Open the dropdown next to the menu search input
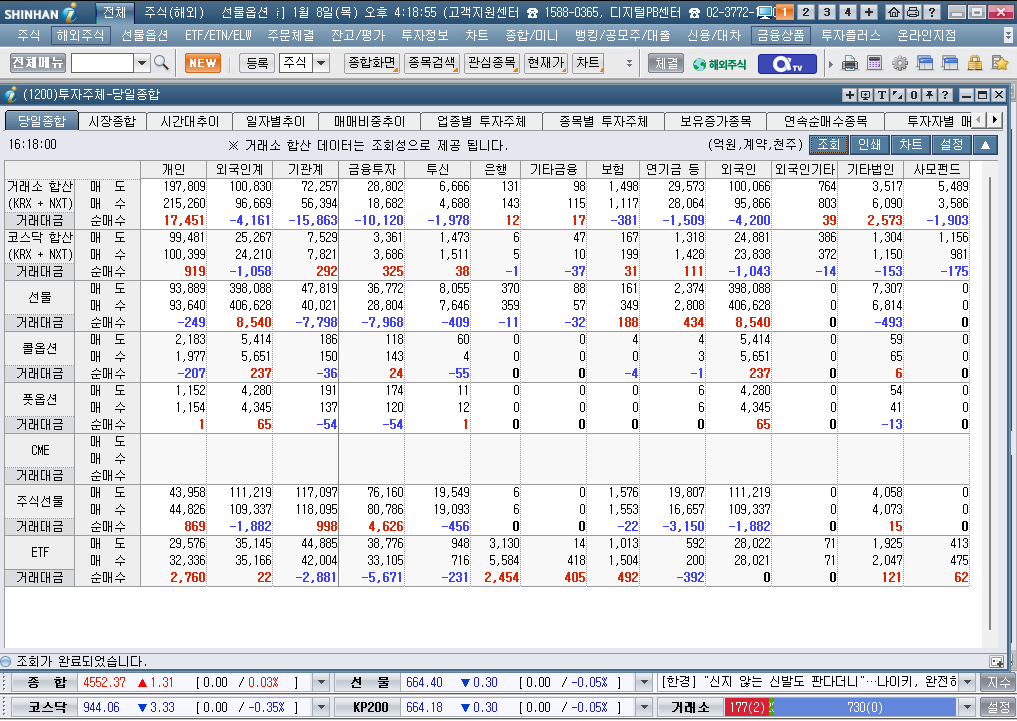Image resolution: width=1017 pixels, height=721 pixels. pos(143,63)
